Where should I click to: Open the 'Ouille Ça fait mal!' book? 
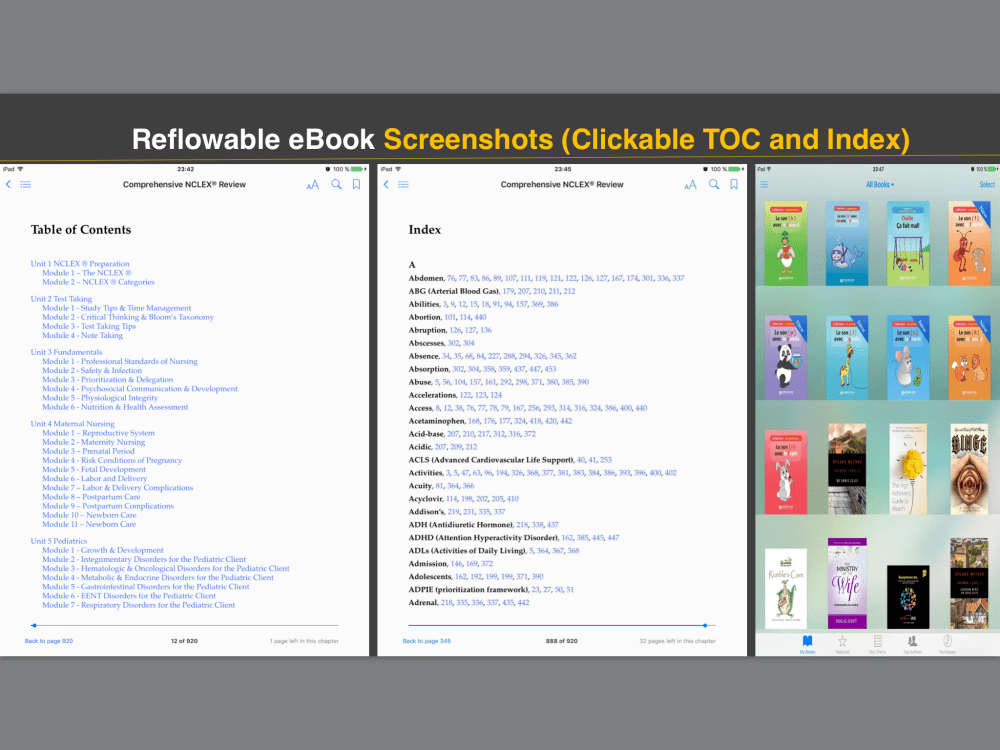[908, 244]
